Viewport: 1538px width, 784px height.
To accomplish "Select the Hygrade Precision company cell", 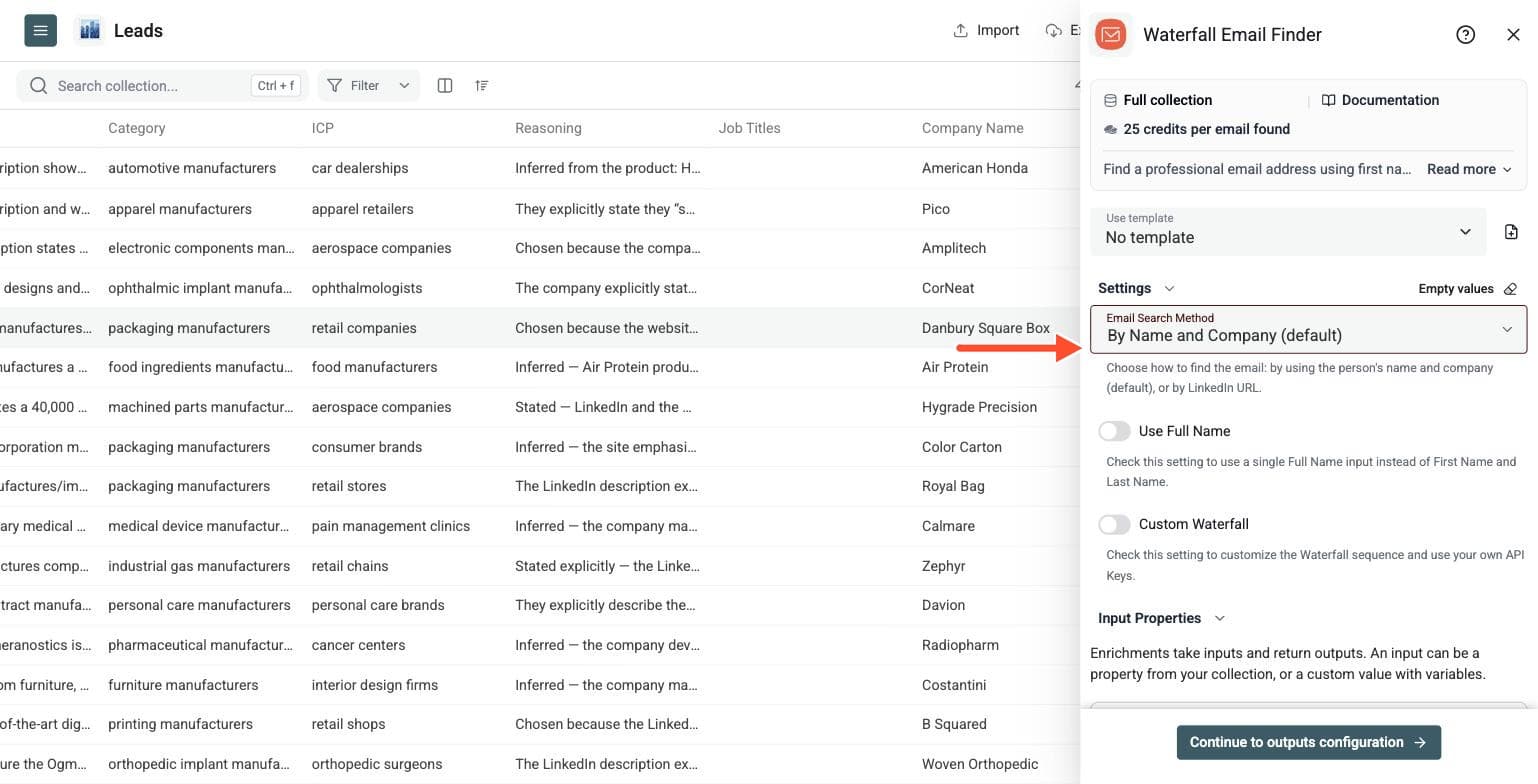I will pyautogui.click(x=980, y=407).
